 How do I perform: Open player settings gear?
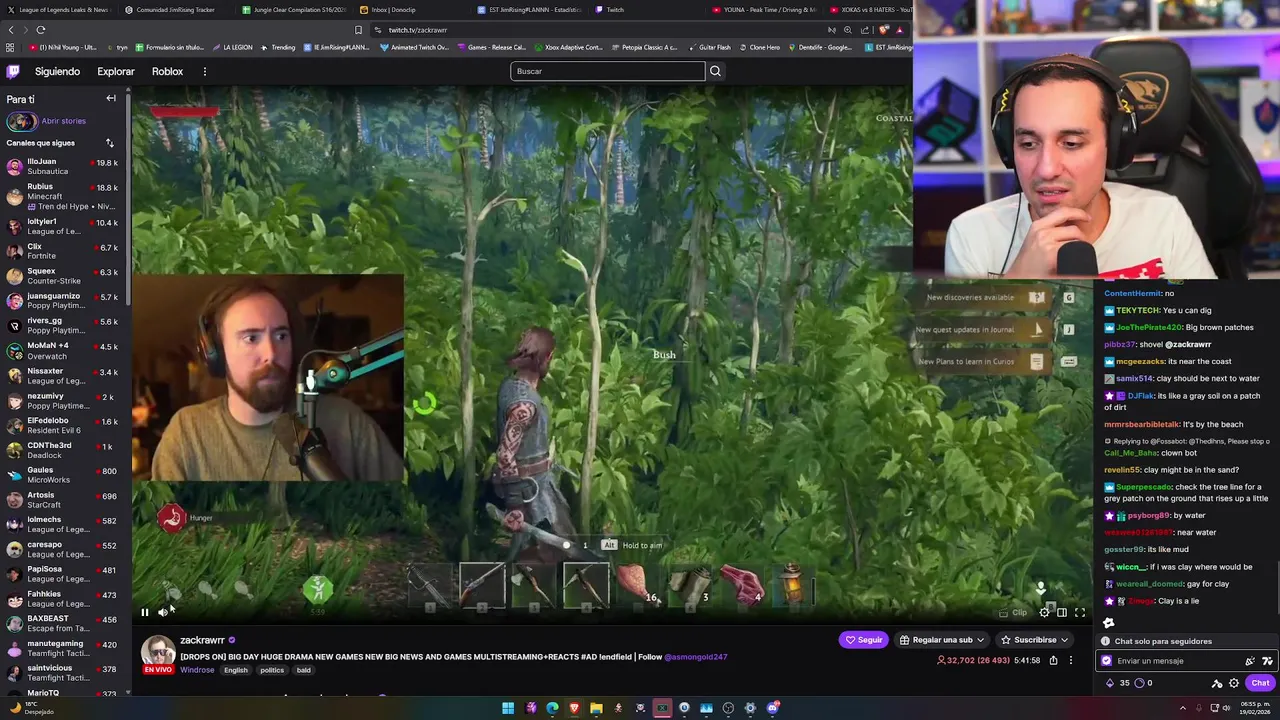1044,613
